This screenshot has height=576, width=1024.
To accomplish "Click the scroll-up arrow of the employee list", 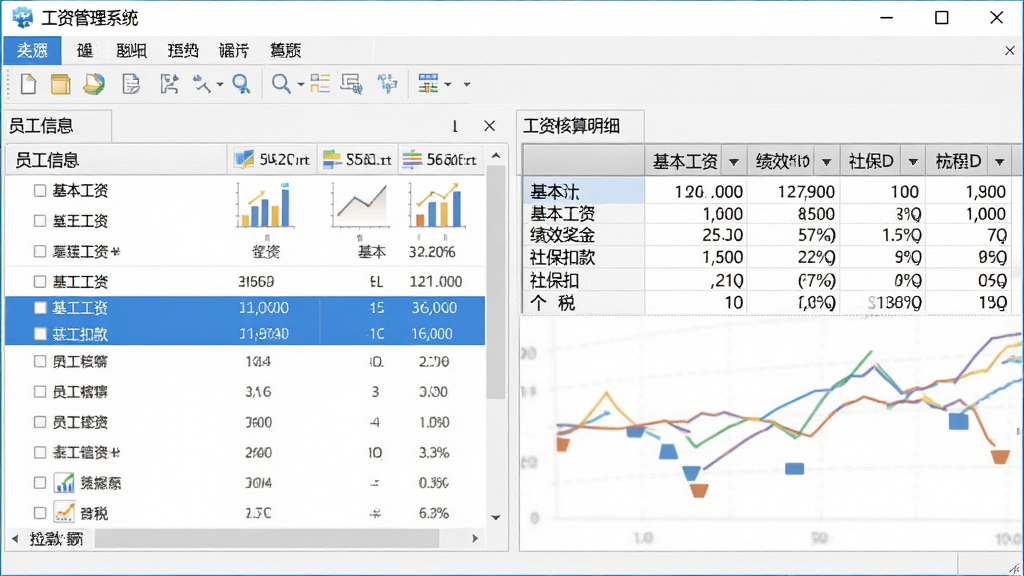I will point(496,156).
